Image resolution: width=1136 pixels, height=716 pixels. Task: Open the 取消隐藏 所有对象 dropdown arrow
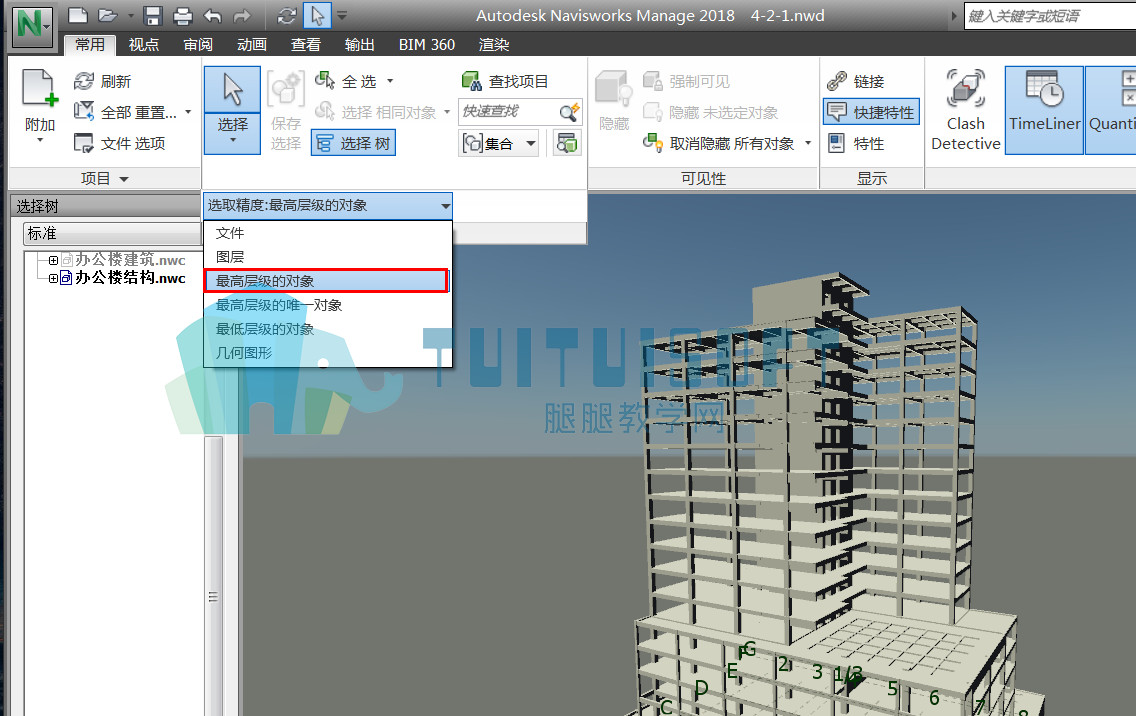(808, 143)
